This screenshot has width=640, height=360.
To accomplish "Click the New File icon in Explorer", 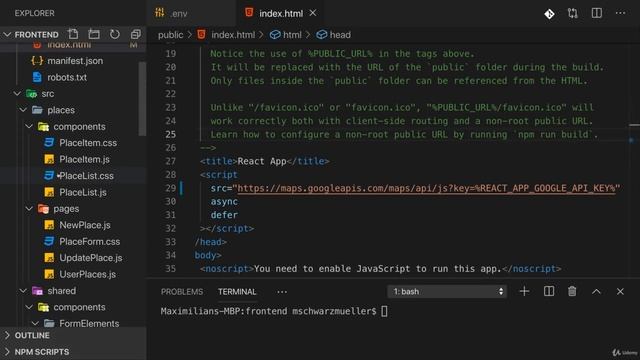I will click(73, 34).
